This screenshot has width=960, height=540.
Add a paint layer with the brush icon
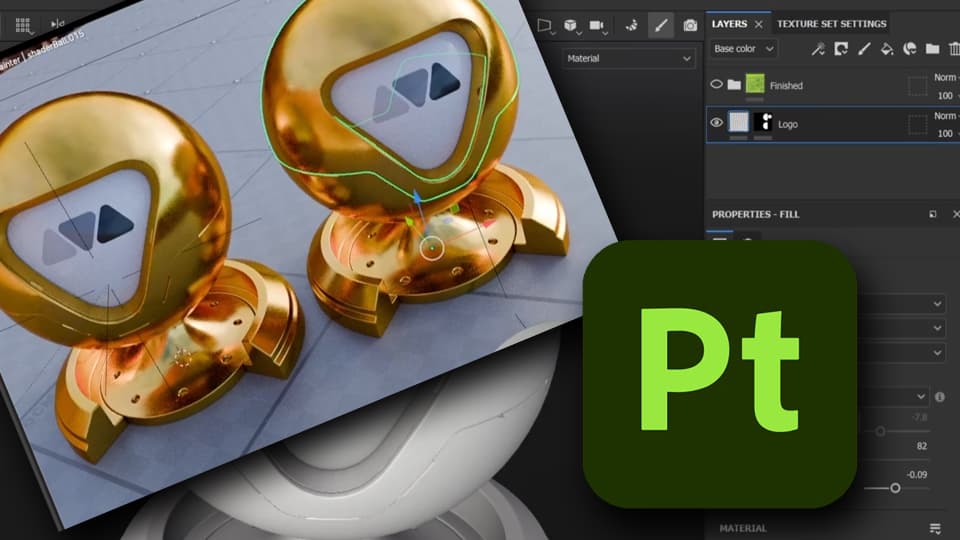[x=864, y=49]
